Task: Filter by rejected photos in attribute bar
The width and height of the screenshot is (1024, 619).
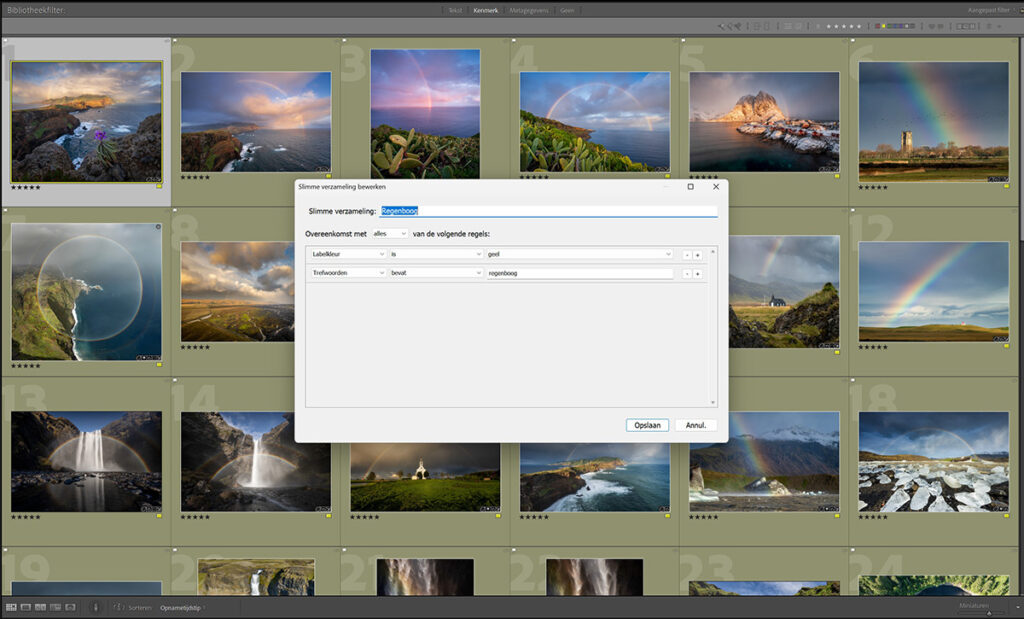Action: 738,26
